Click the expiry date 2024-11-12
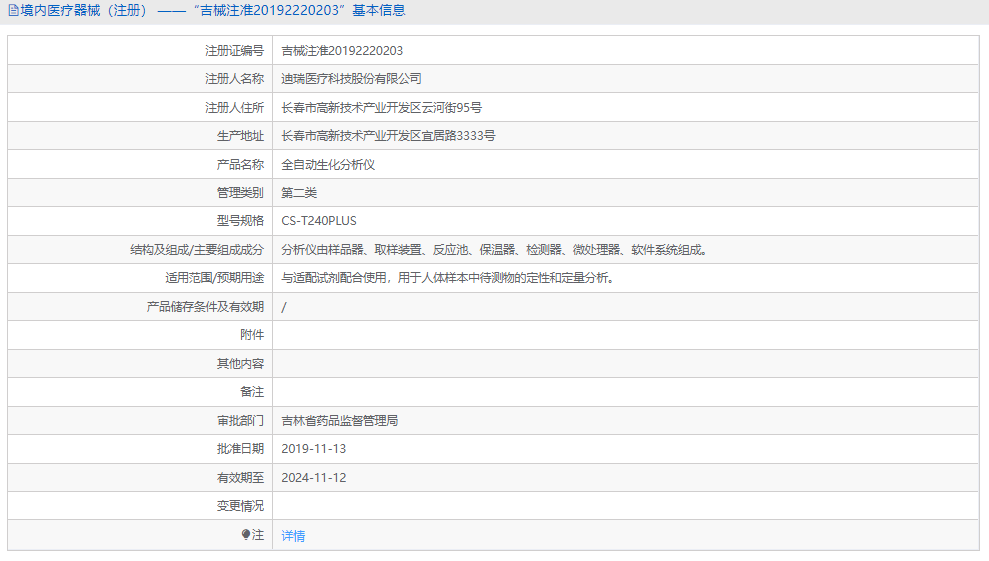This screenshot has width=989, height=561. pyautogui.click(x=314, y=478)
